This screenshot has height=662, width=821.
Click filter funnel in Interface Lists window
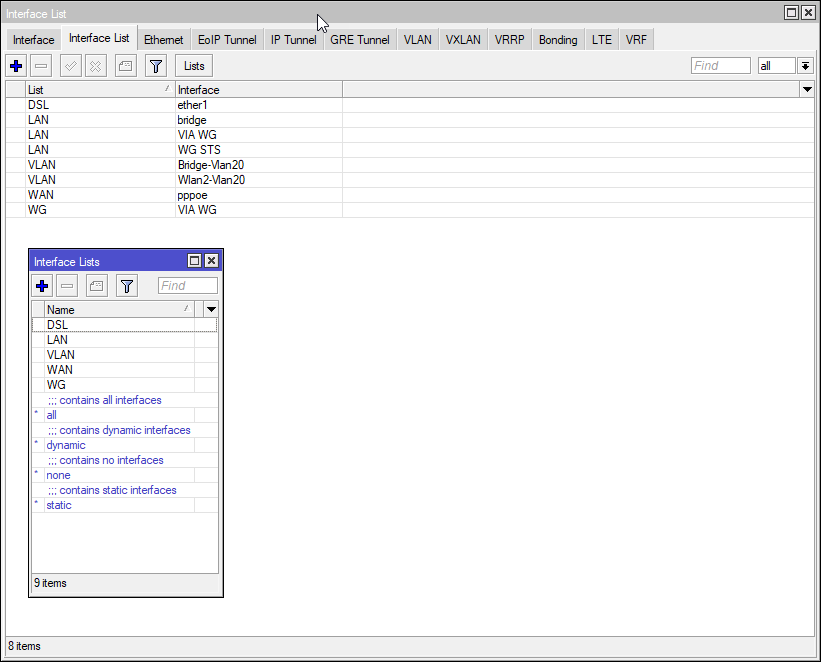point(126,286)
